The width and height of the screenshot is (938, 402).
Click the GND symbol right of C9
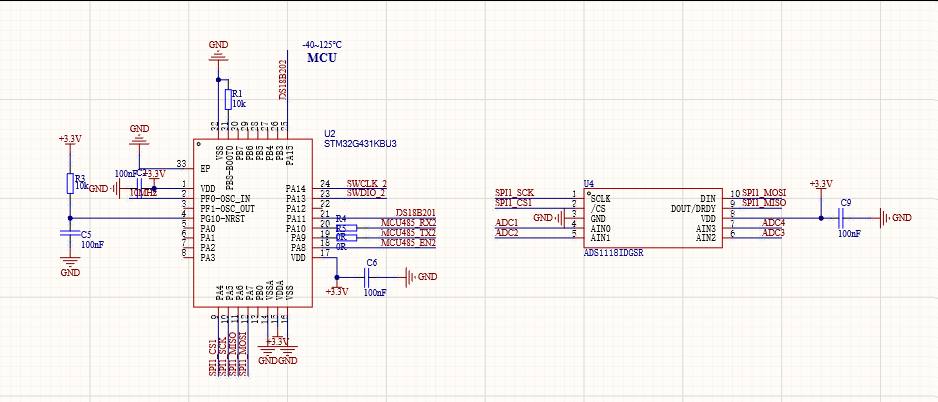coord(896,218)
